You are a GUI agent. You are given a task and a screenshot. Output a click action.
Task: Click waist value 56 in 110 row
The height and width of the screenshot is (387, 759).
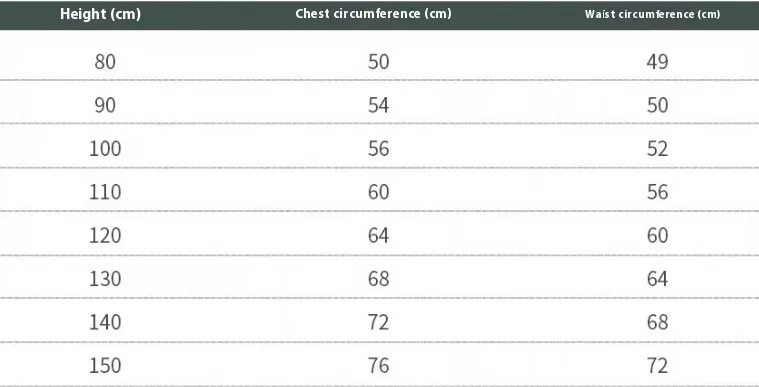657,192
